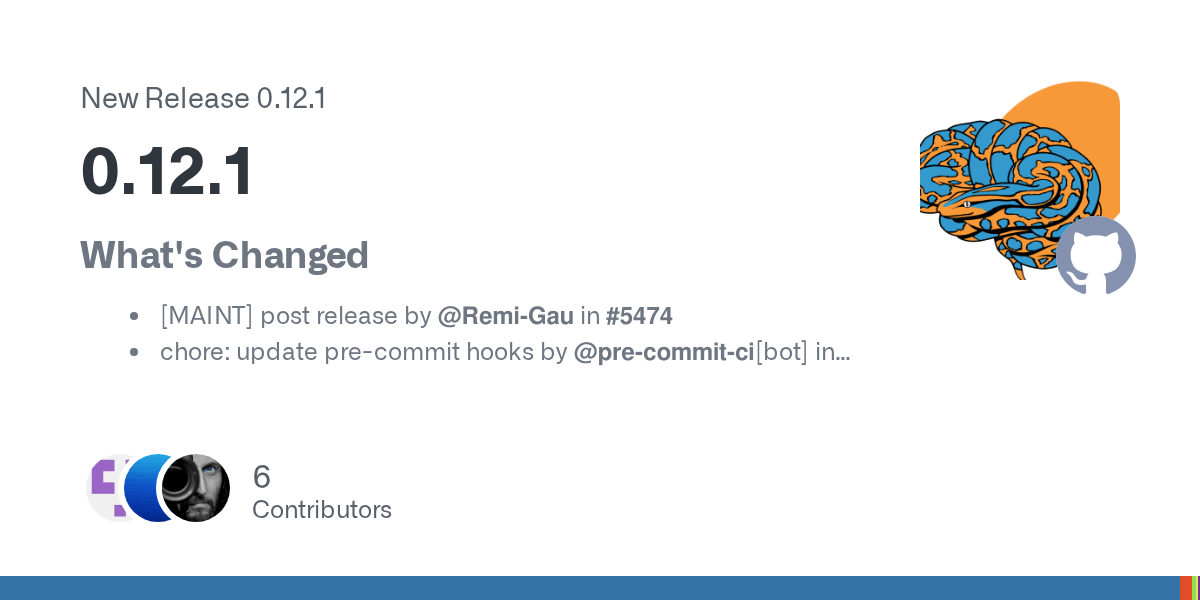Click the number 6 contributor count
1200x600 pixels.
[x=262, y=476]
